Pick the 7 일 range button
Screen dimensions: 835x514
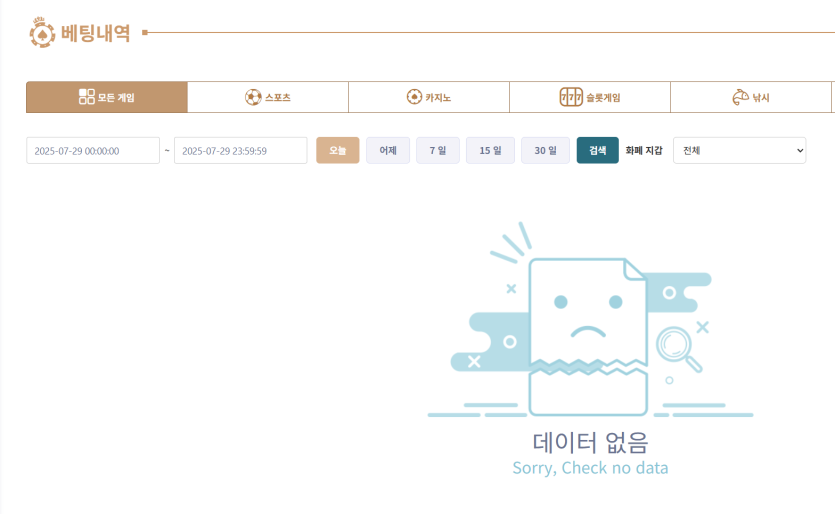[438, 150]
